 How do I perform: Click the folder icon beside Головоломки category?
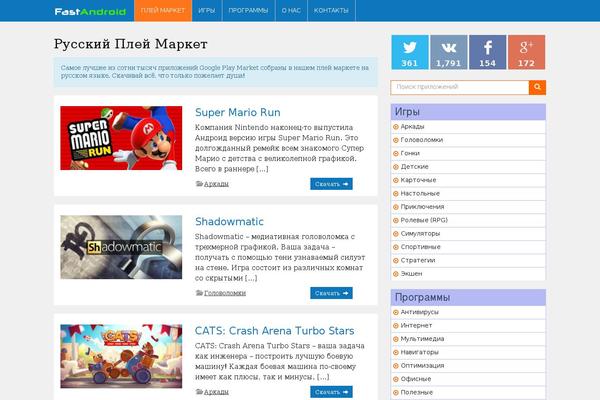(x=199, y=293)
